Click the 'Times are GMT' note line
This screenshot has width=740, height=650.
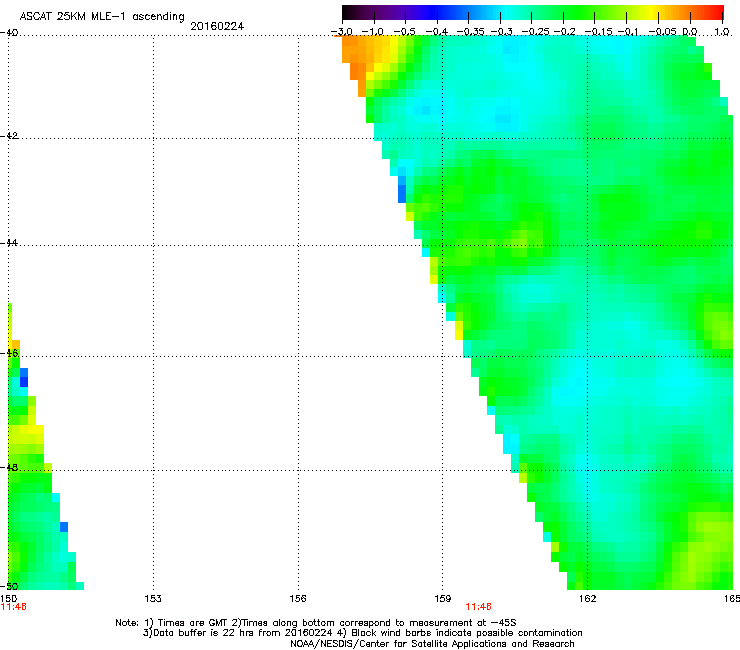tap(316, 623)
